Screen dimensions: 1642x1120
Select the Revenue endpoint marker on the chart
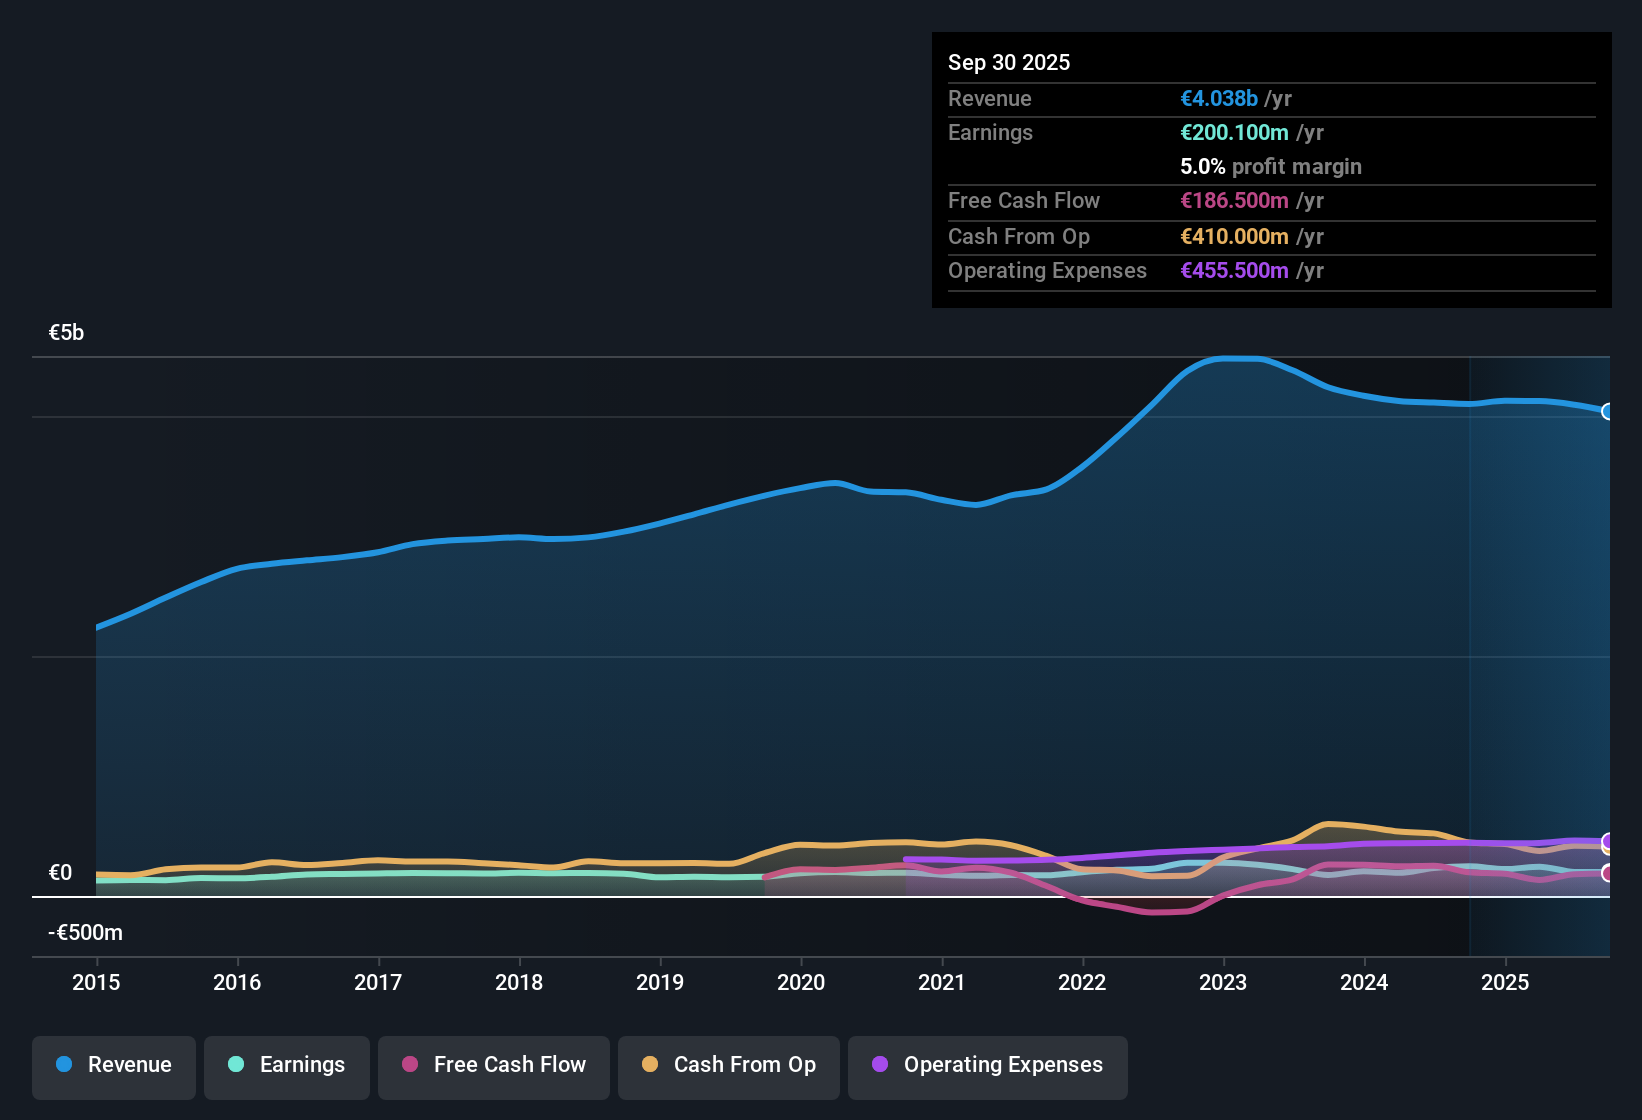point(1608,412)
